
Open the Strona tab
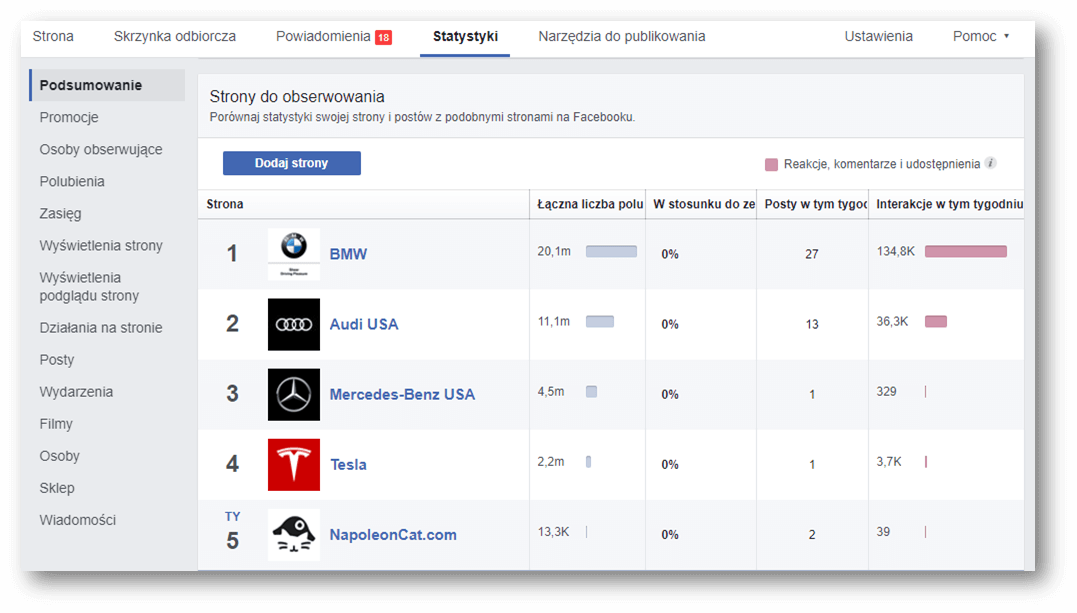pos(53,36)
